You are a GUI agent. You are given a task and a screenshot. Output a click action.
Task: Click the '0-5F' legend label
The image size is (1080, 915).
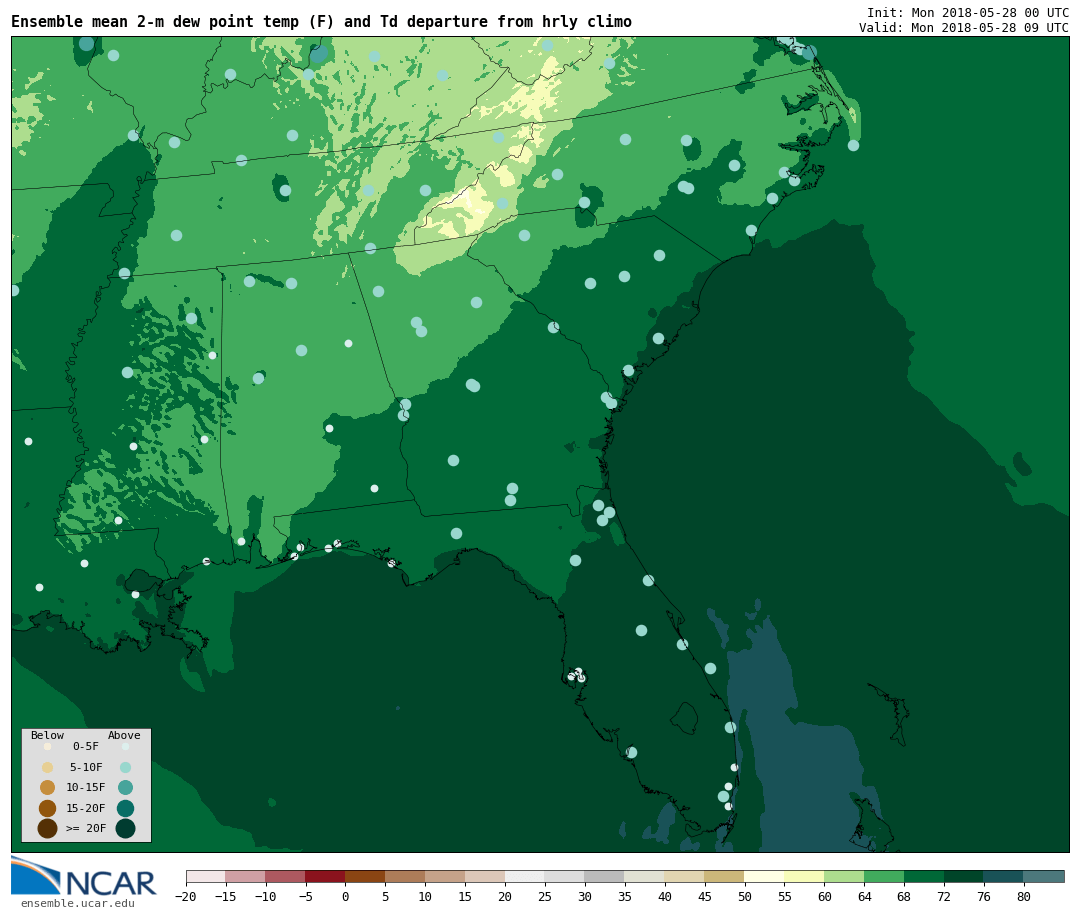click(x=86, y=746)
